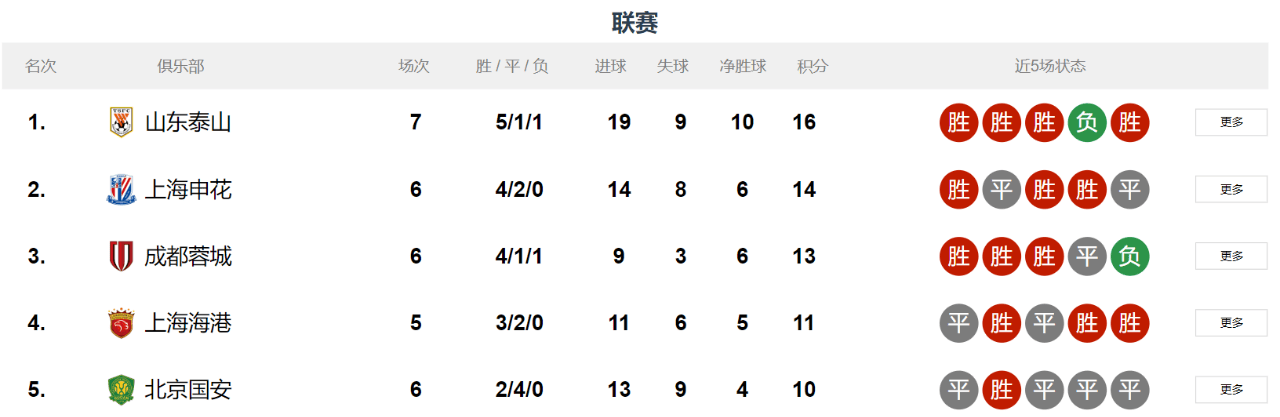Expand more details for 北京国安

[1231, 389]
